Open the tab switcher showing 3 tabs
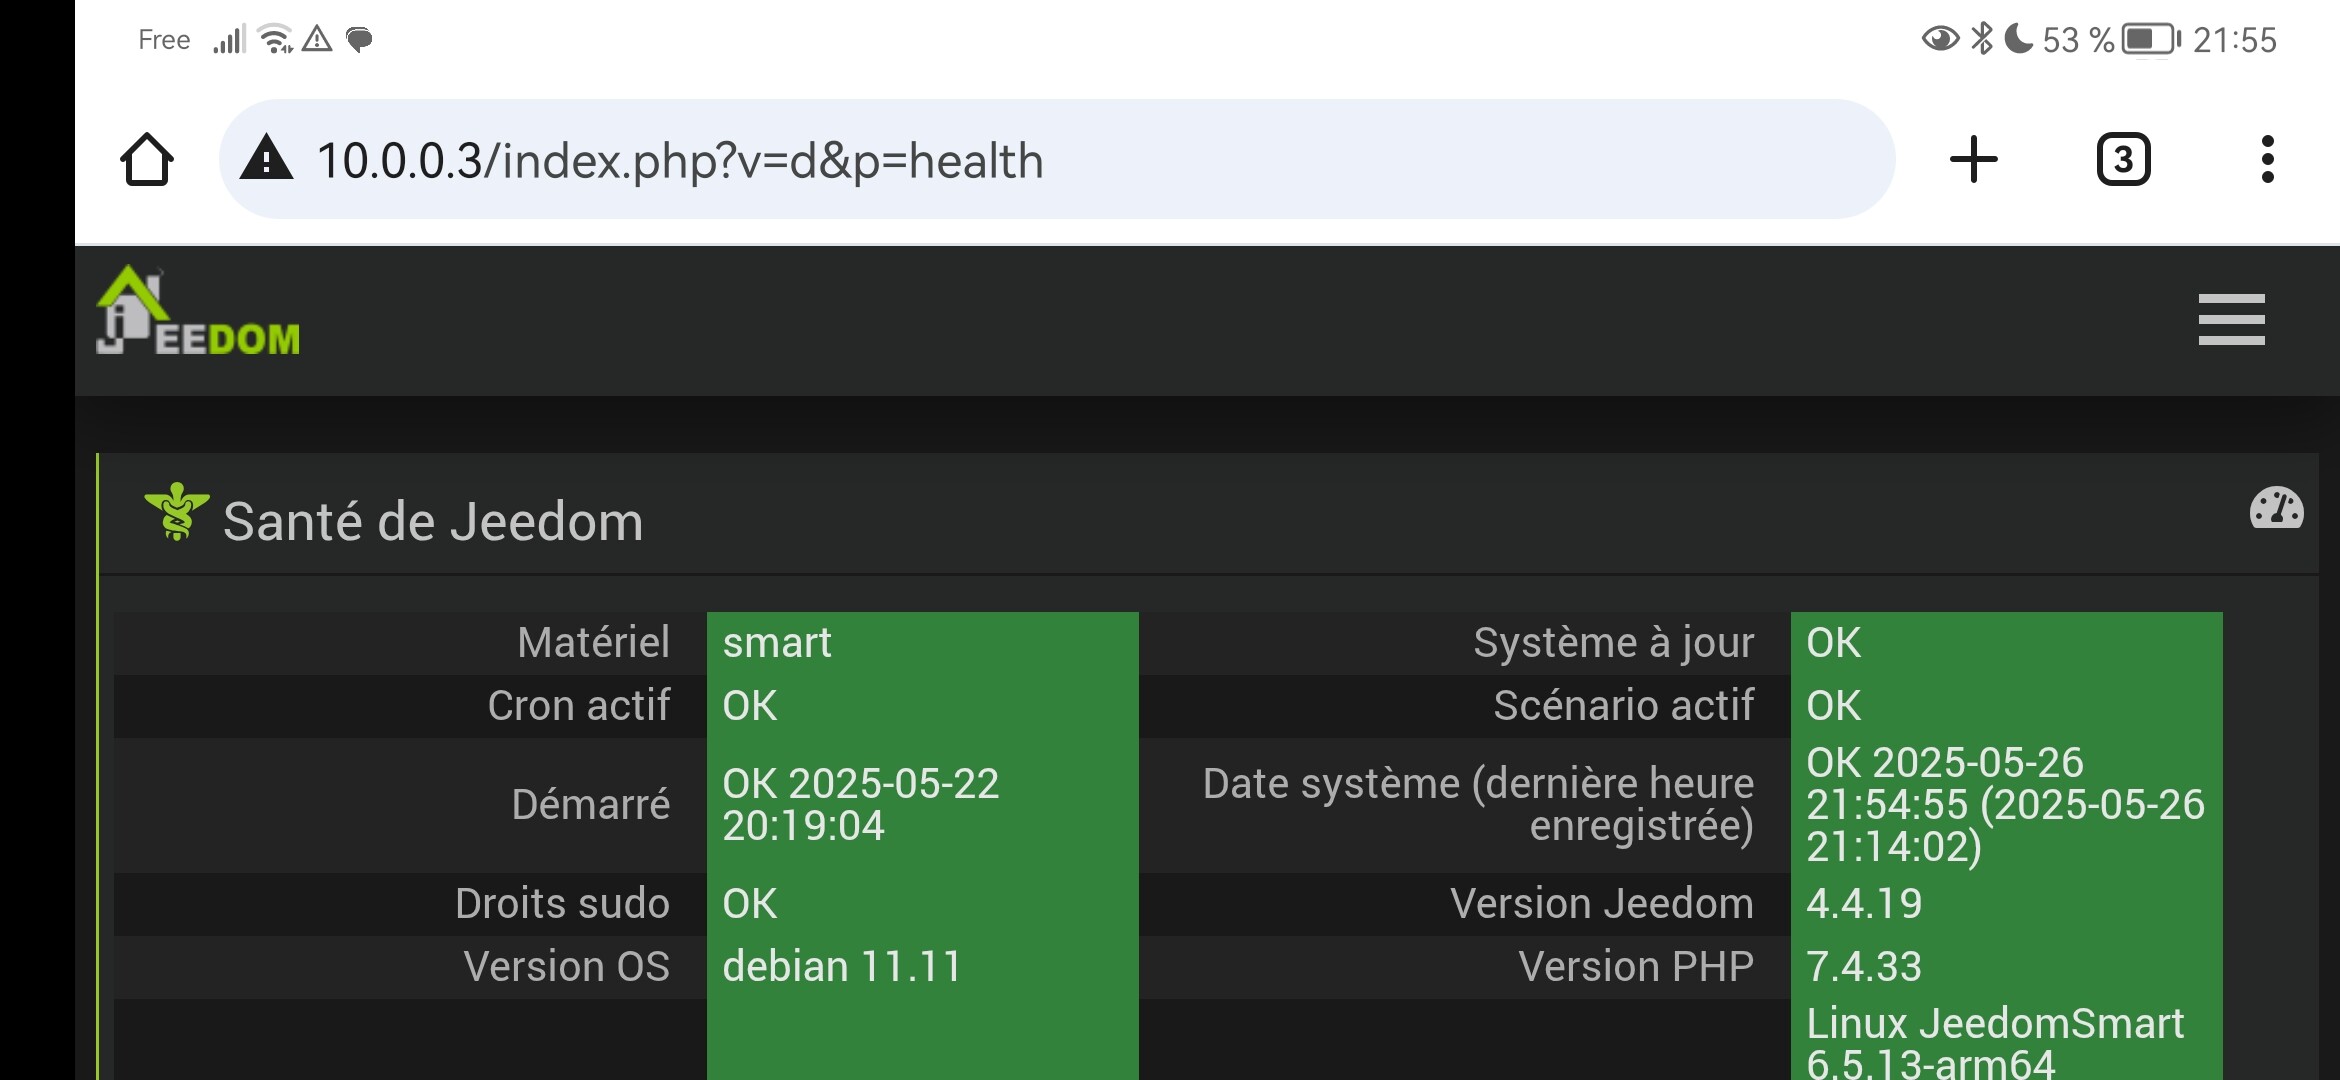The width and height of the screenshot is (2340, 1080). coord(2123,160)
